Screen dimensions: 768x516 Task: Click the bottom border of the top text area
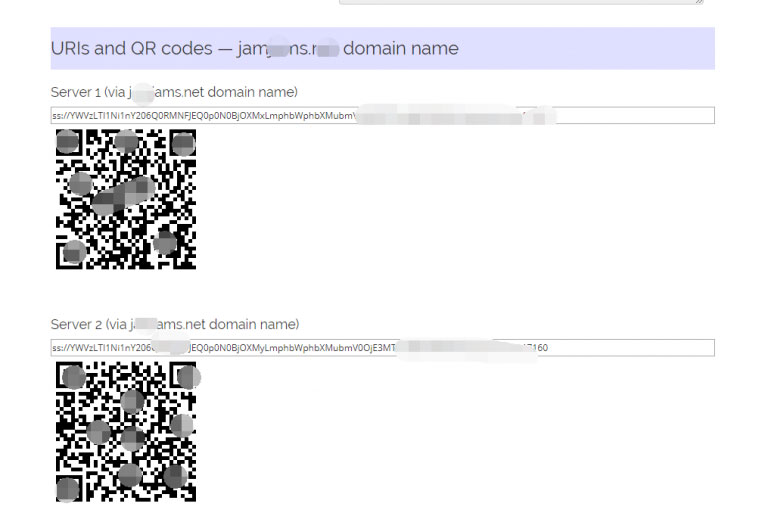520,3
